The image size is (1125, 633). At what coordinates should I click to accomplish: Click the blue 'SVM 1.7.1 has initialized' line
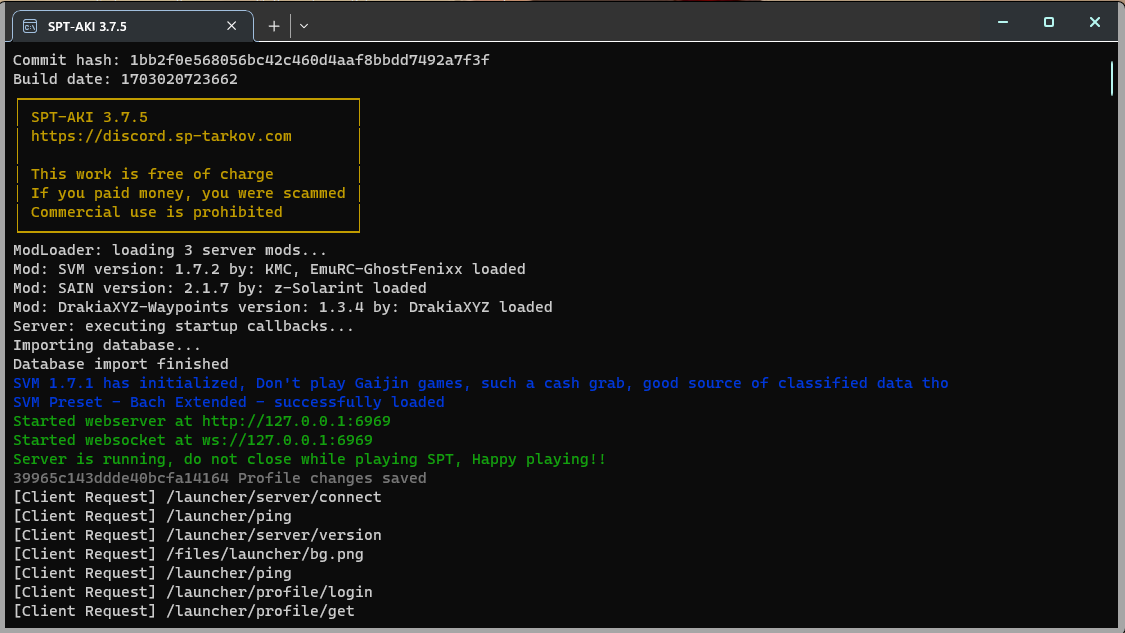coord(481,383)
